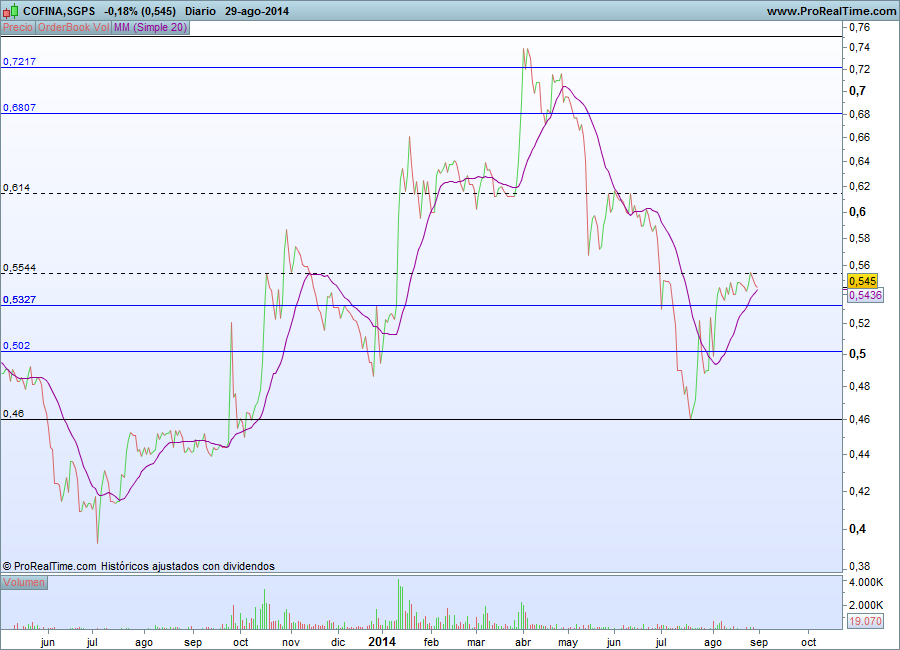Select the 0,5544 dashed level label
Viewport: 900px width, 650px height.
[20, 268]
